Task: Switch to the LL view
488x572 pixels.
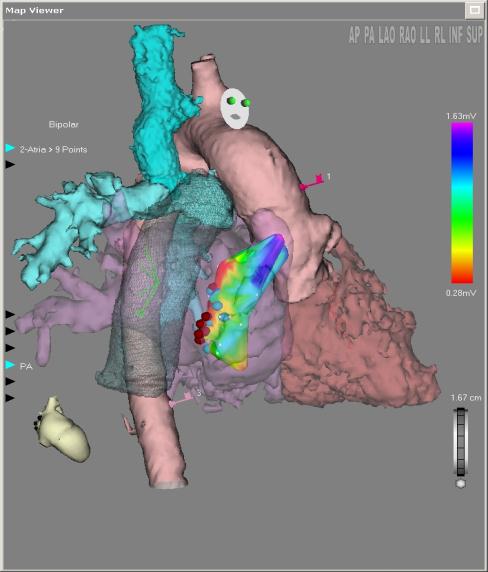Action: [426, 35]
